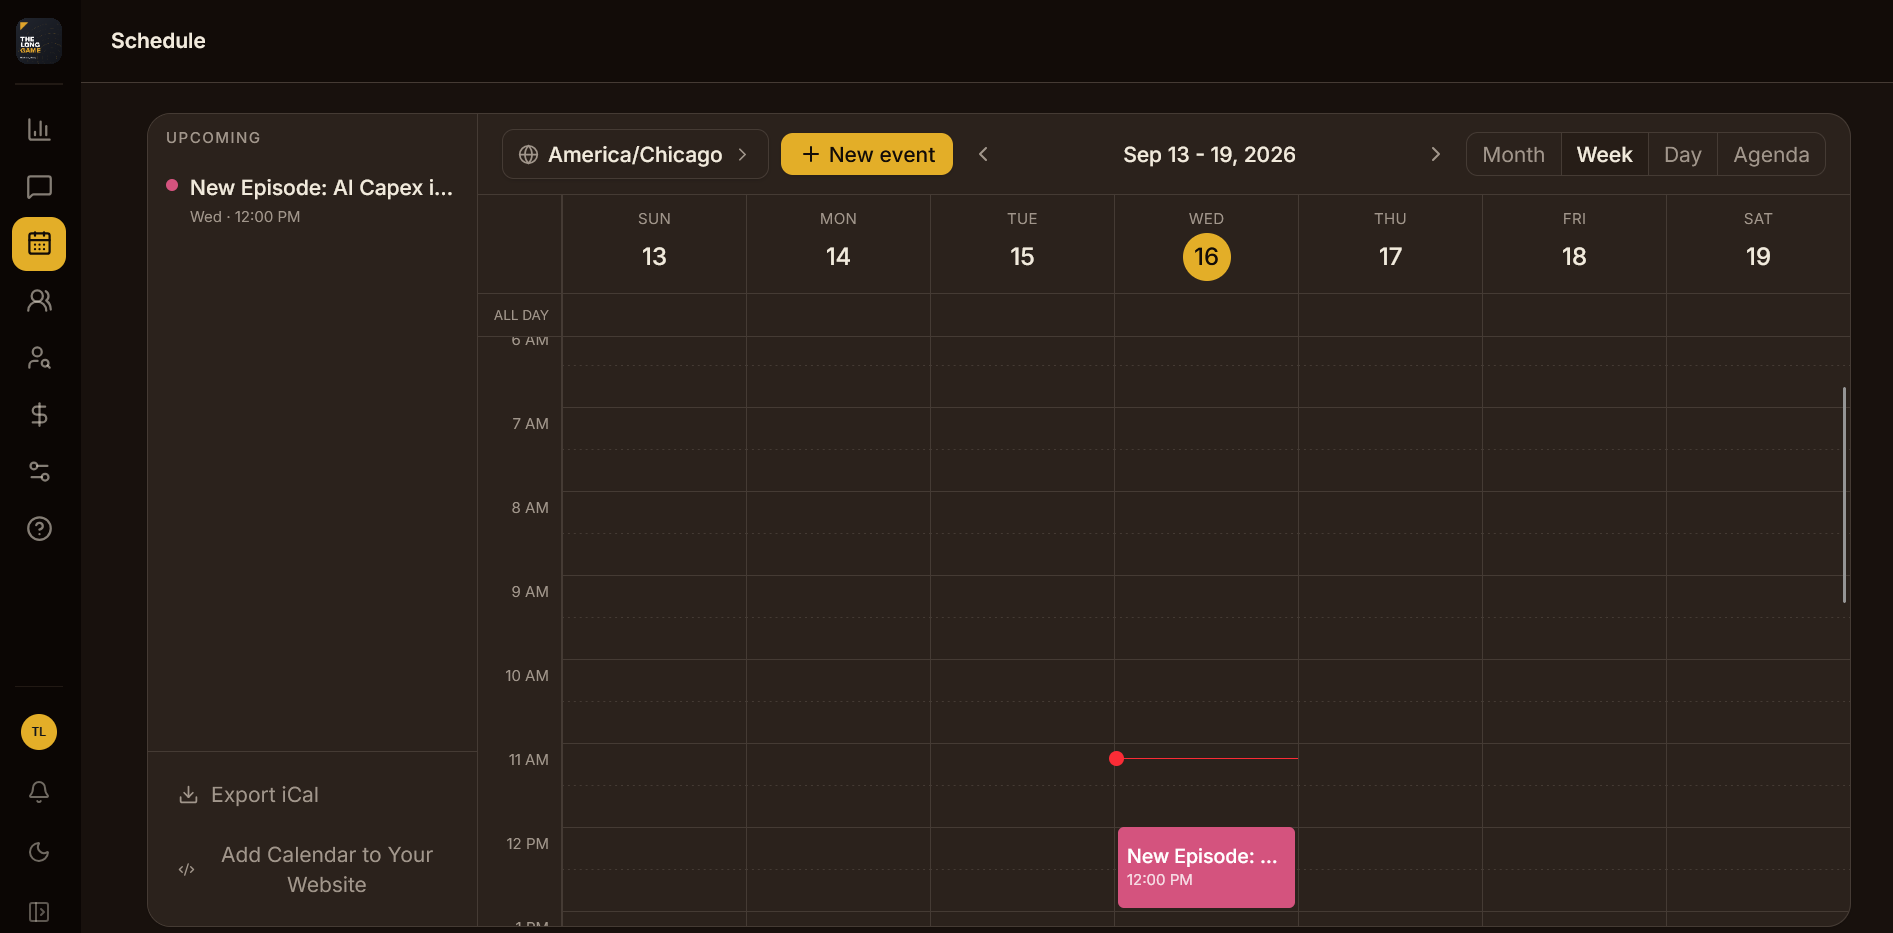Open the analytics bar chart icon

click(39, 129)
